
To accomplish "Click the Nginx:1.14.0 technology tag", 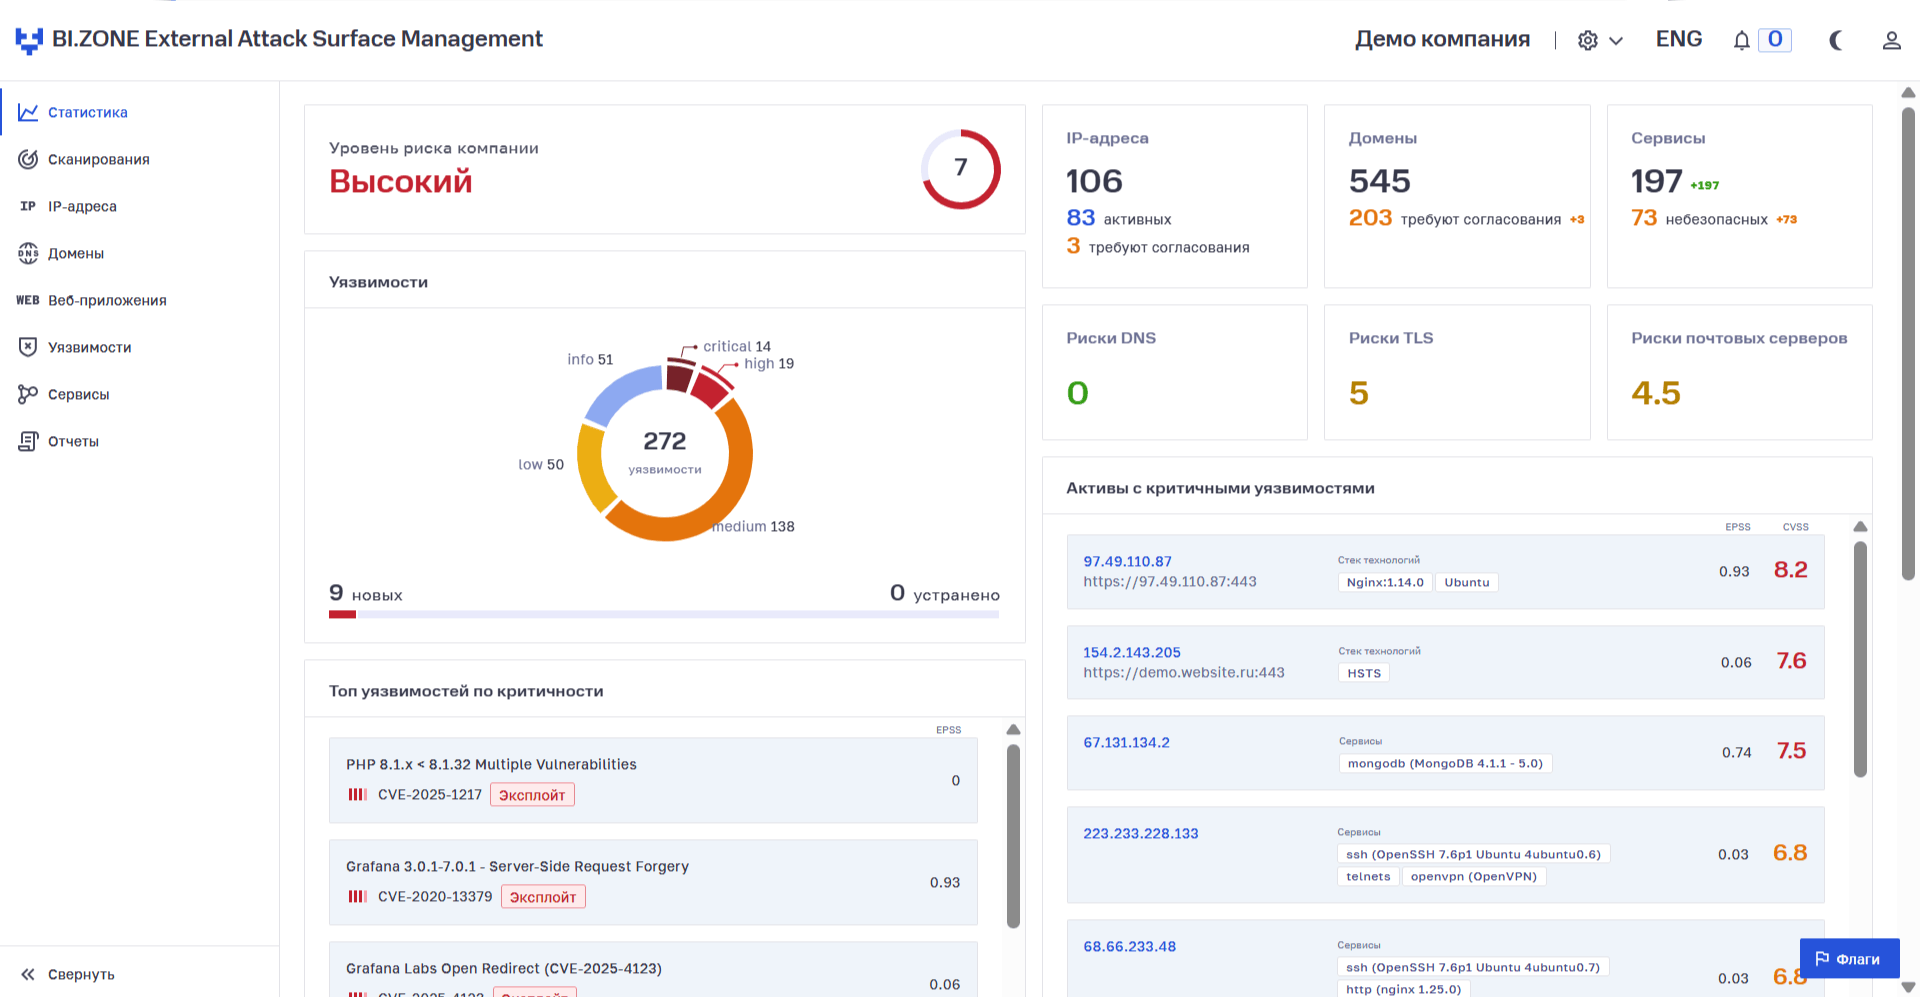I will (x=1384, y=582).
